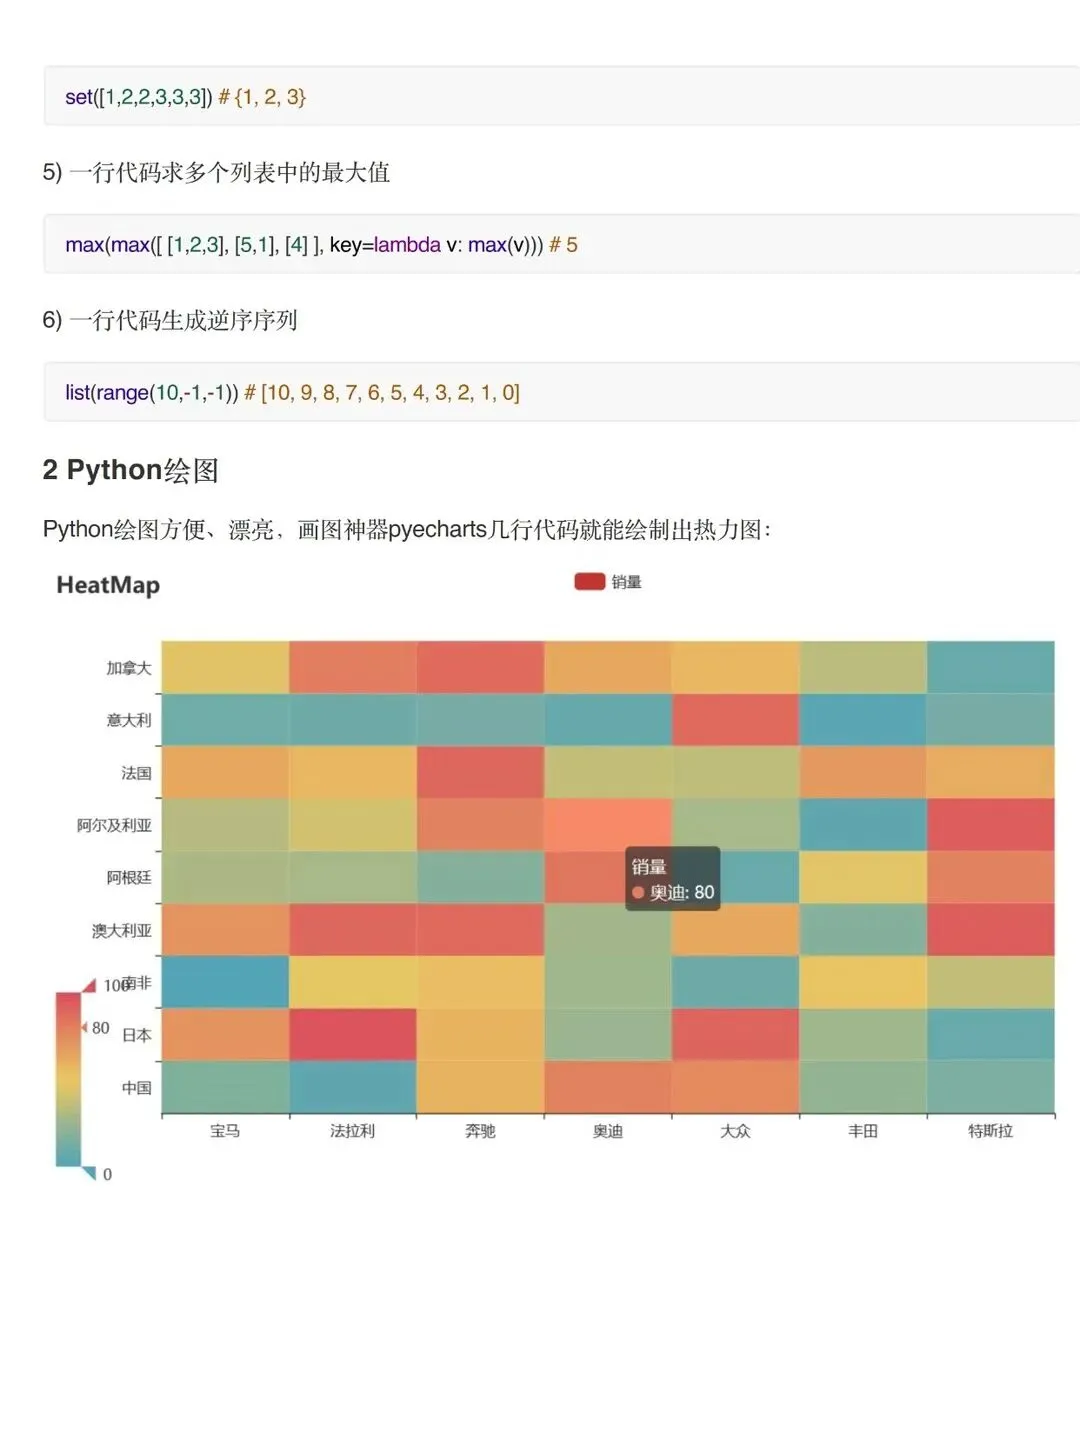The height and width of the screenshot is (1440, 1080).
Task: Click the 意大利 y-axis label
Action: 129,720
